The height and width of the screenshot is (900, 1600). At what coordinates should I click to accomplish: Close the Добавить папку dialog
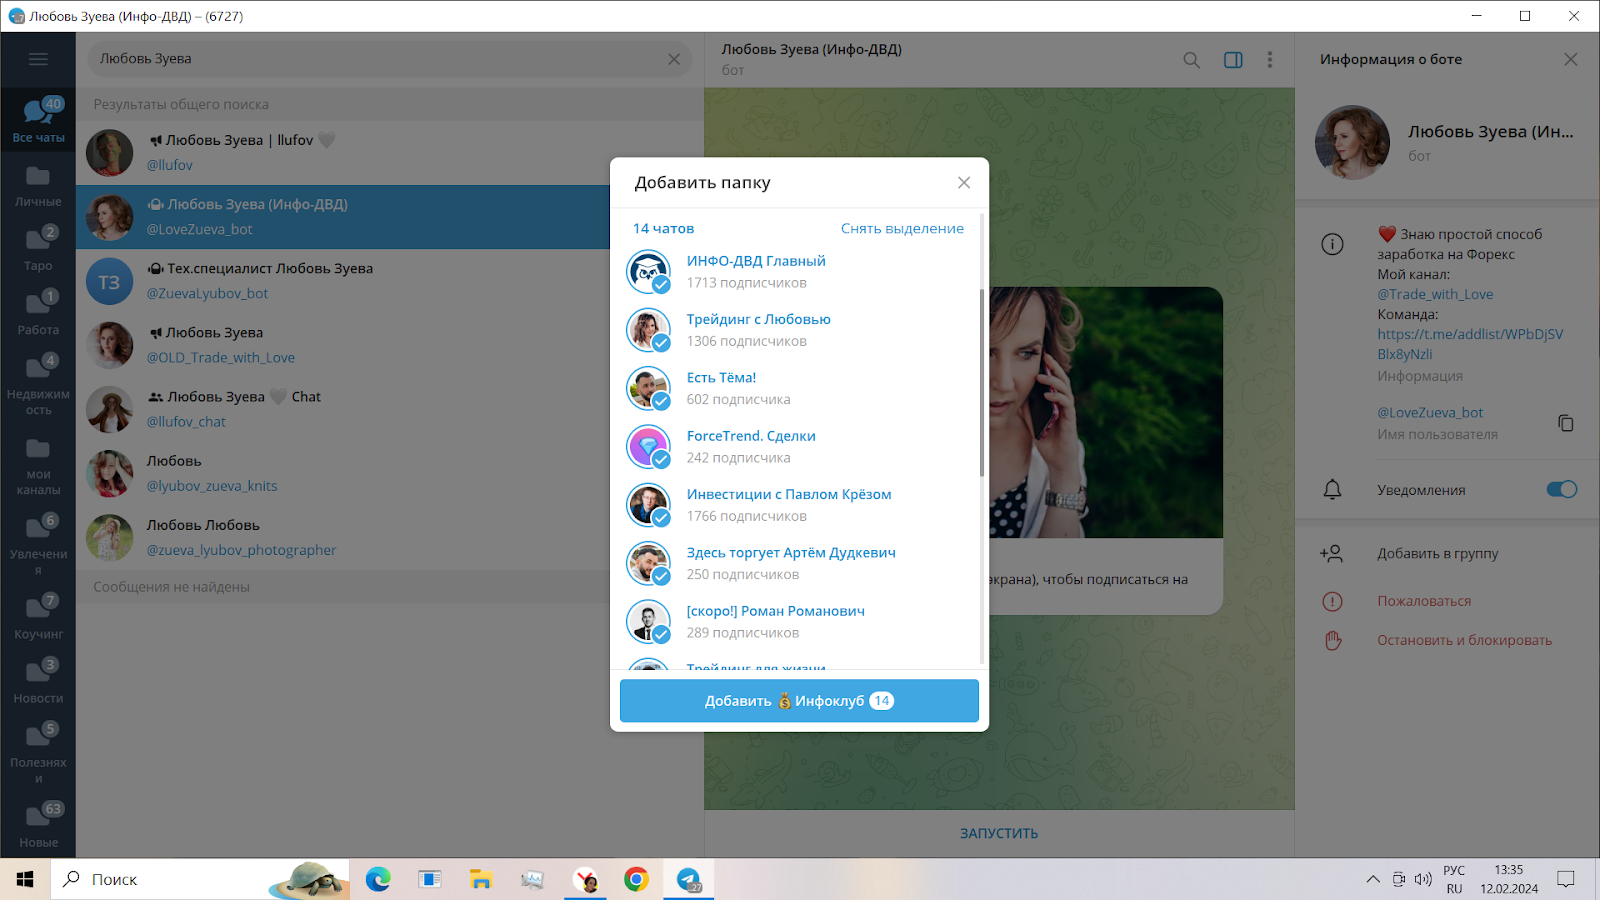click(x=964, y=182)
